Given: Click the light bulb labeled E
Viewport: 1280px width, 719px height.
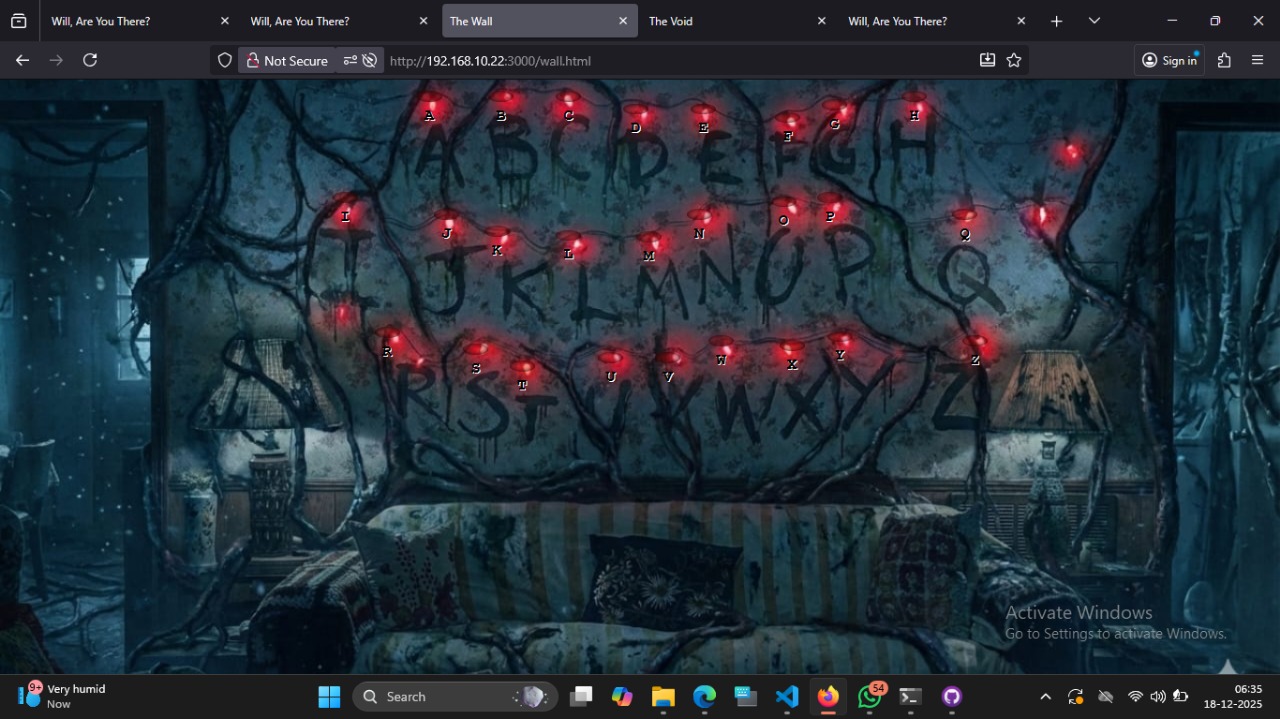Looking at the screenshot, I should click(704, 115).
